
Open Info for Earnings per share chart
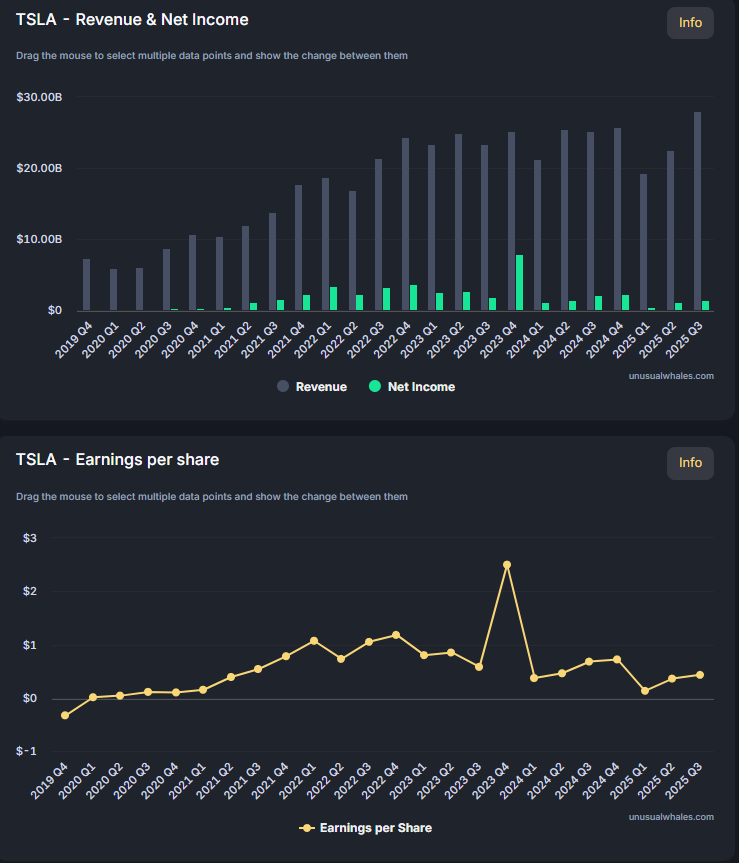pyautogui.click(x=690, y=462)
